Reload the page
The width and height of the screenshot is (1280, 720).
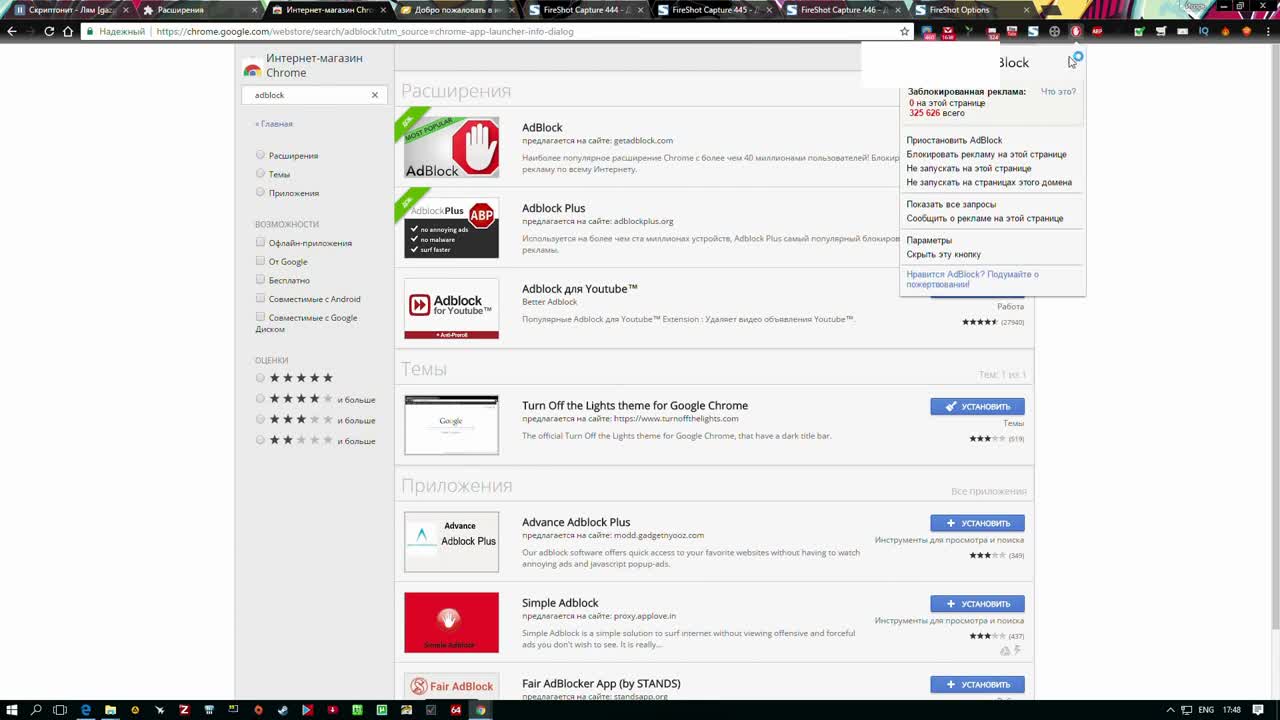pos(49,31)
